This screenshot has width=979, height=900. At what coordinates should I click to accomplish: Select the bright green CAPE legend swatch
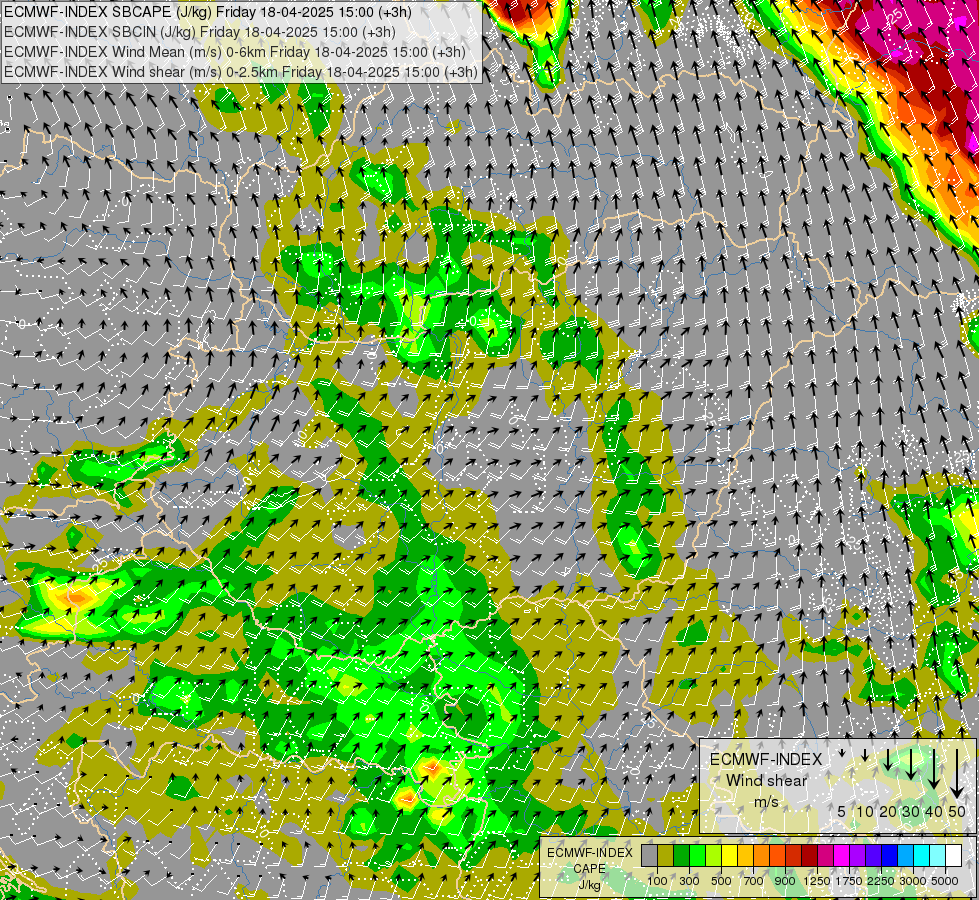[x=698, y=855]
